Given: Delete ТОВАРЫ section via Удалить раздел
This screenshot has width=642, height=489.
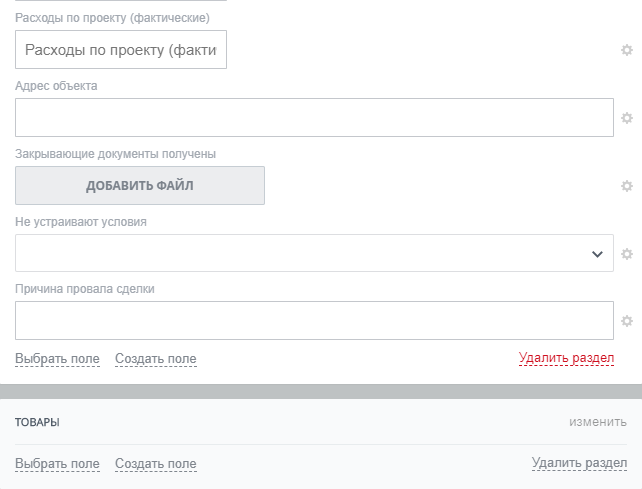Looking at the screenshot, I should click(x=579, y=463).
